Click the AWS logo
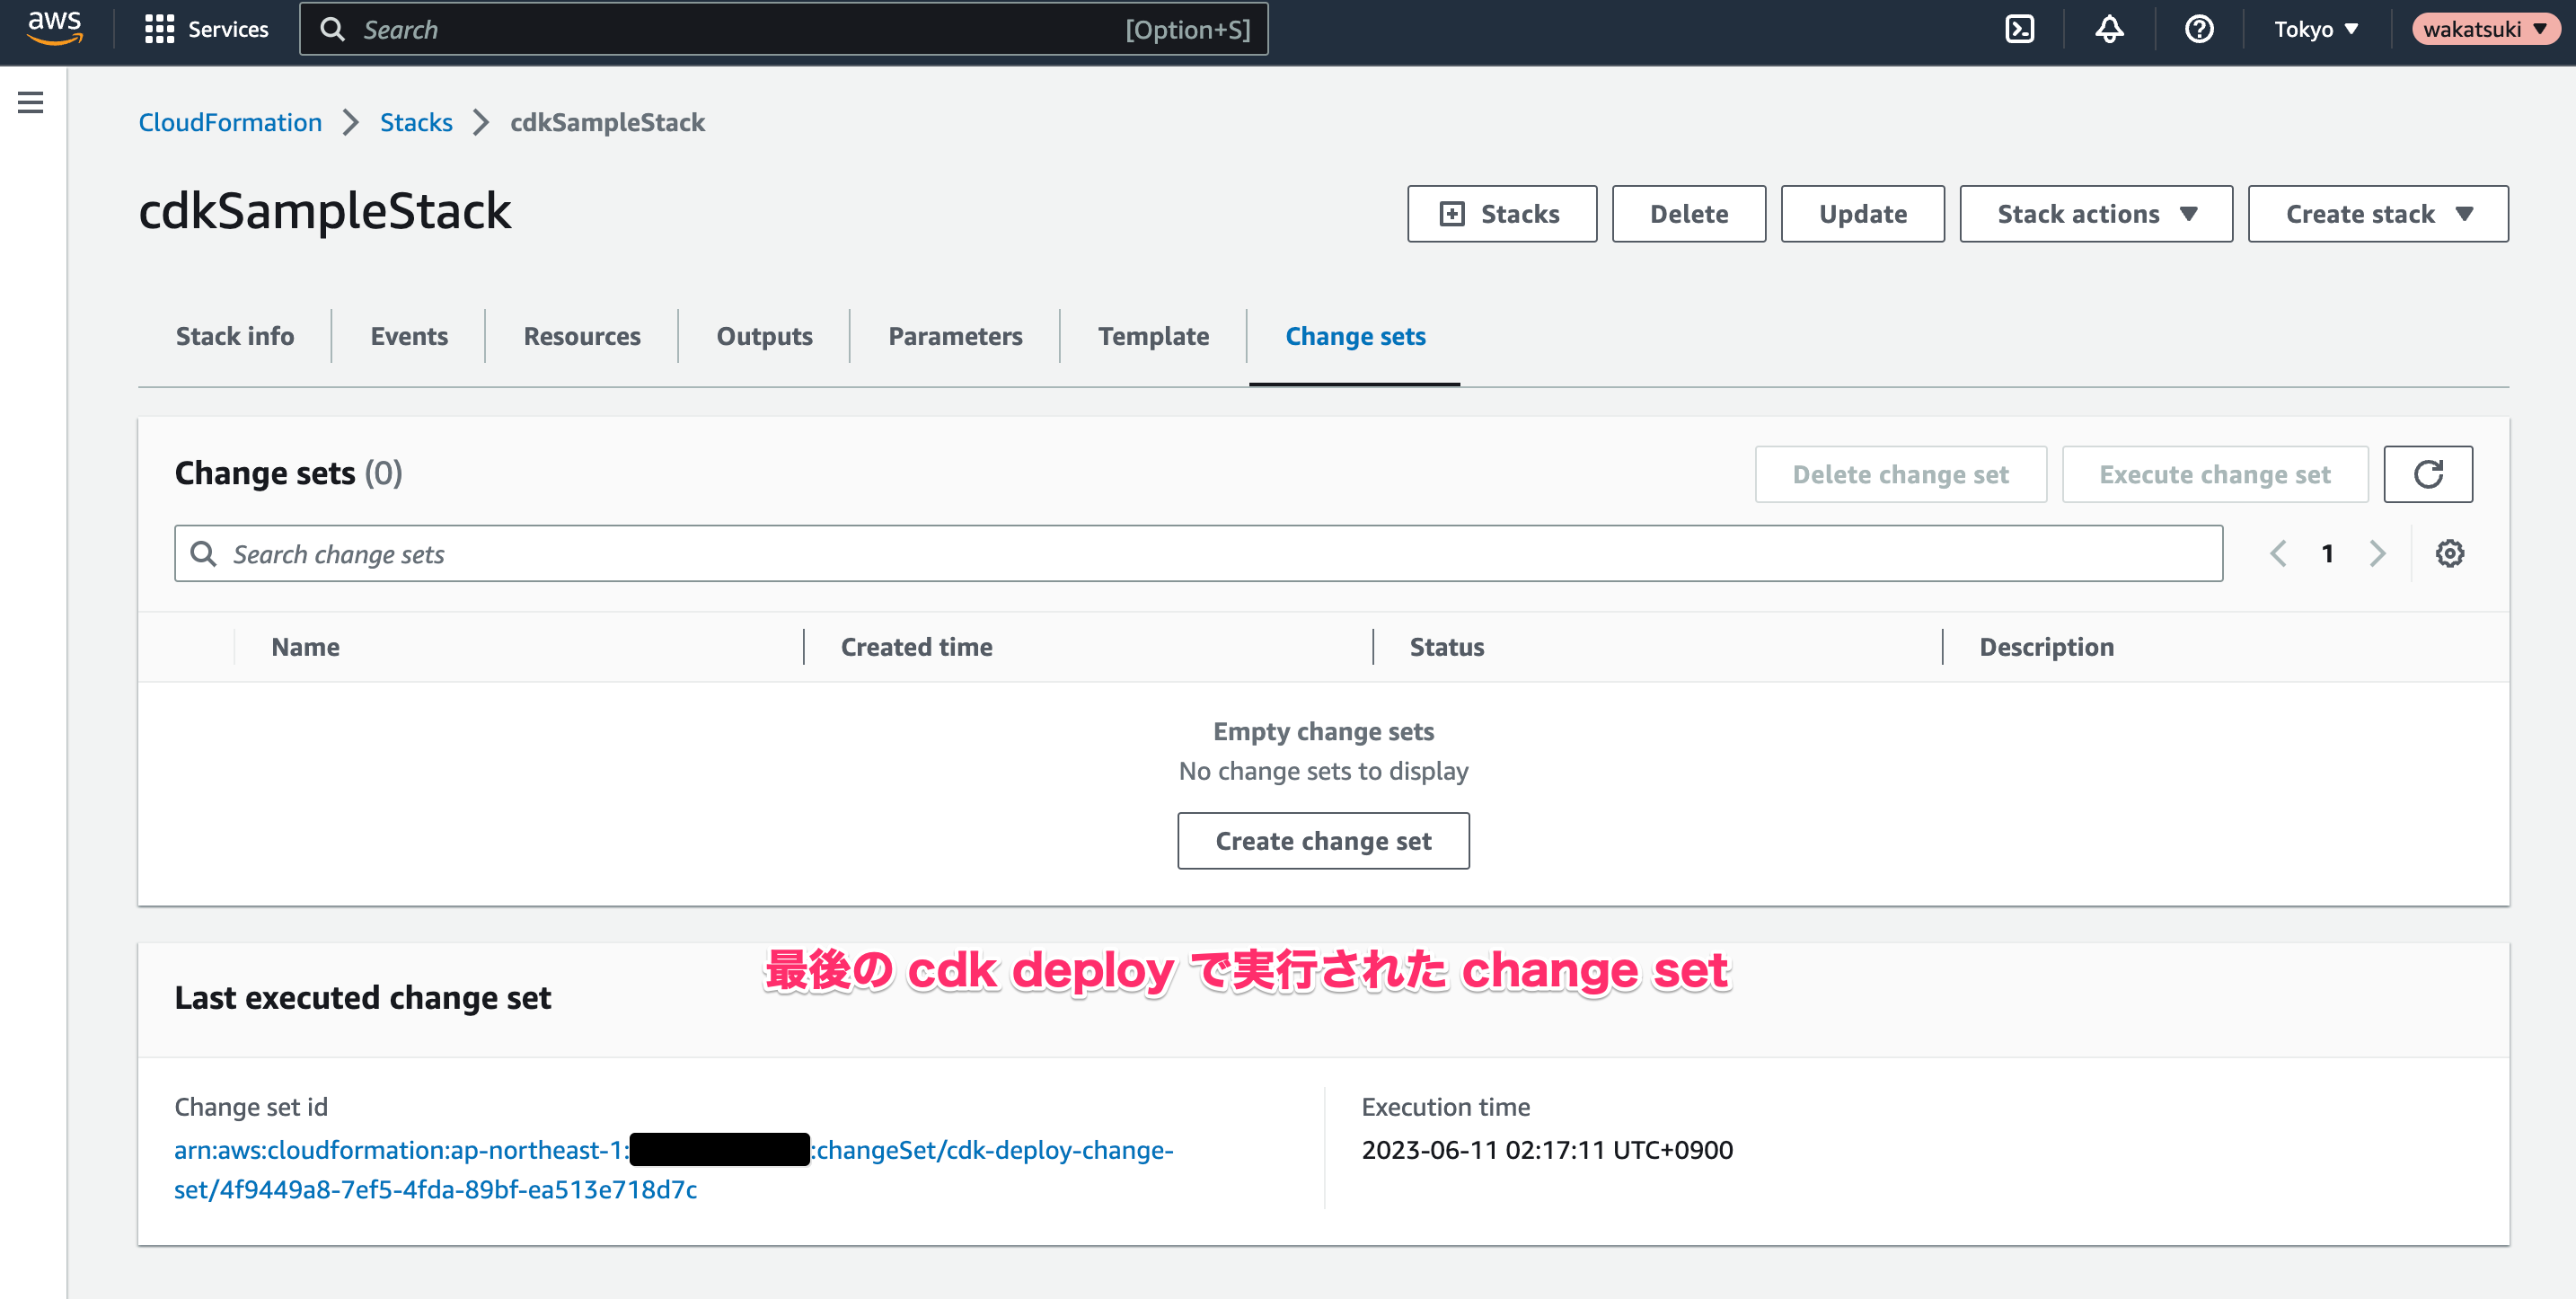 [x=52, y=29]
